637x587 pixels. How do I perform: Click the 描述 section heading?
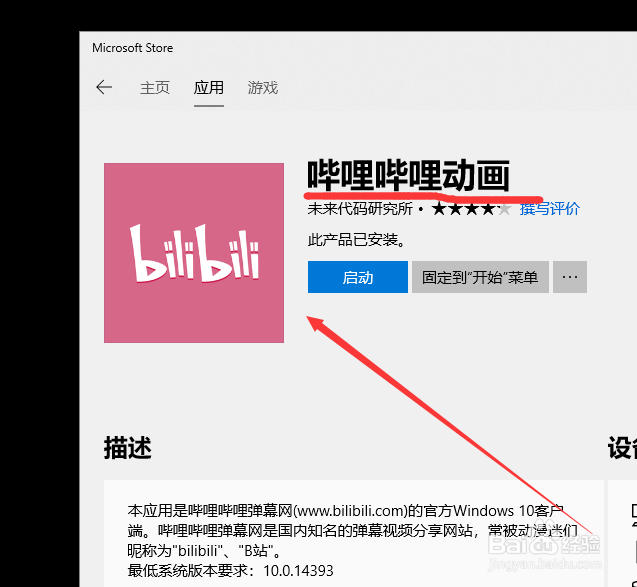(128, 448)
